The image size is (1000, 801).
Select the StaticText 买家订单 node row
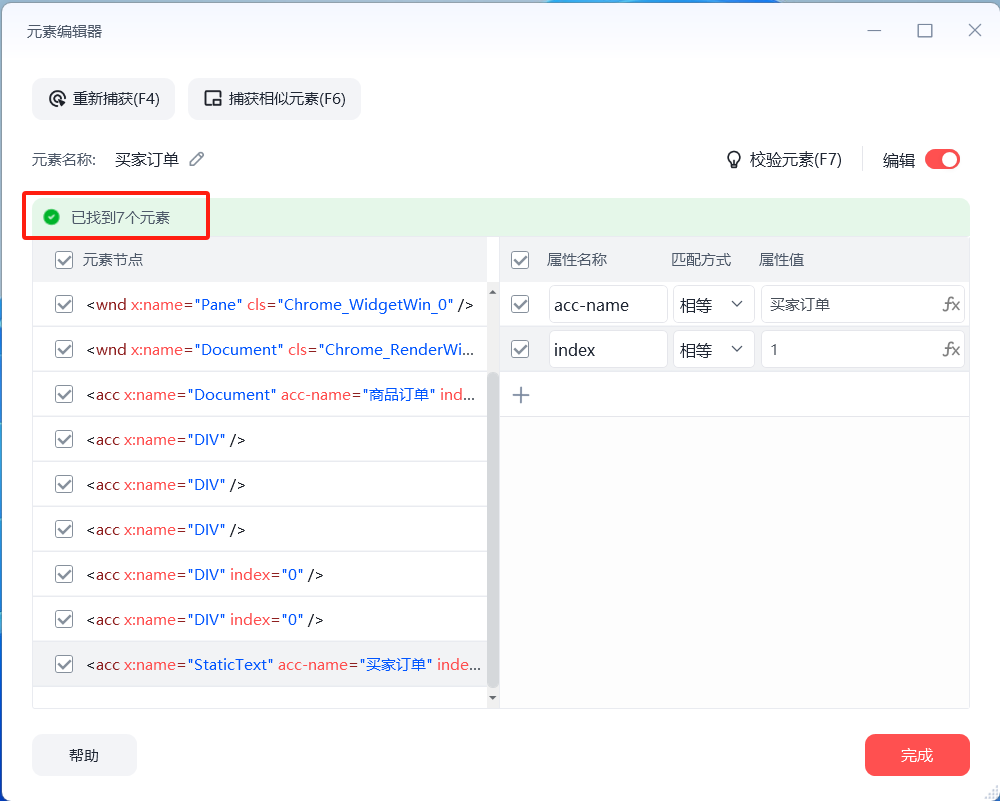click(260, 665)
